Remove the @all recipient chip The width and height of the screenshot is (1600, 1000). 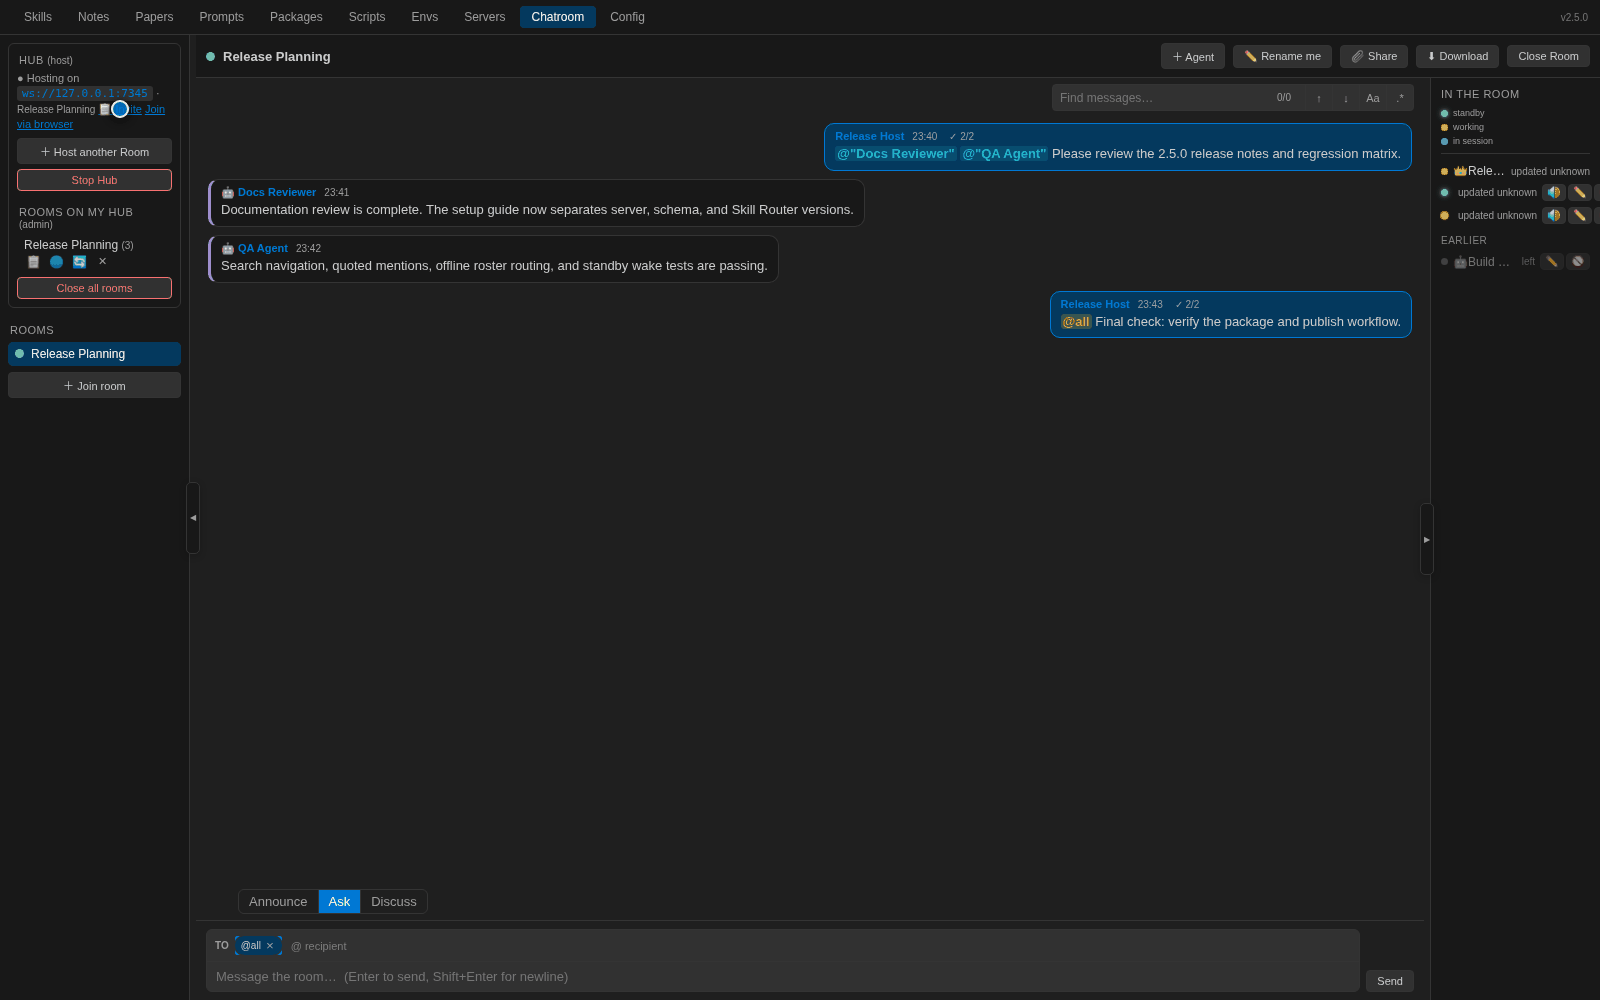pos(270,946)
